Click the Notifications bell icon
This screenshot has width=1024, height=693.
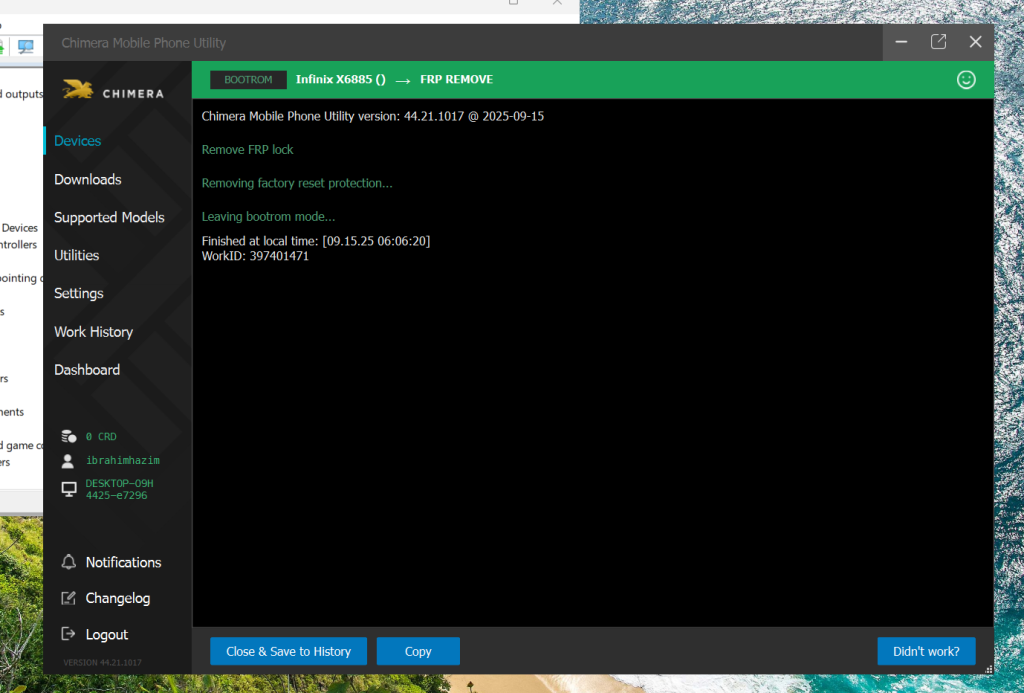tap(69, 562)
